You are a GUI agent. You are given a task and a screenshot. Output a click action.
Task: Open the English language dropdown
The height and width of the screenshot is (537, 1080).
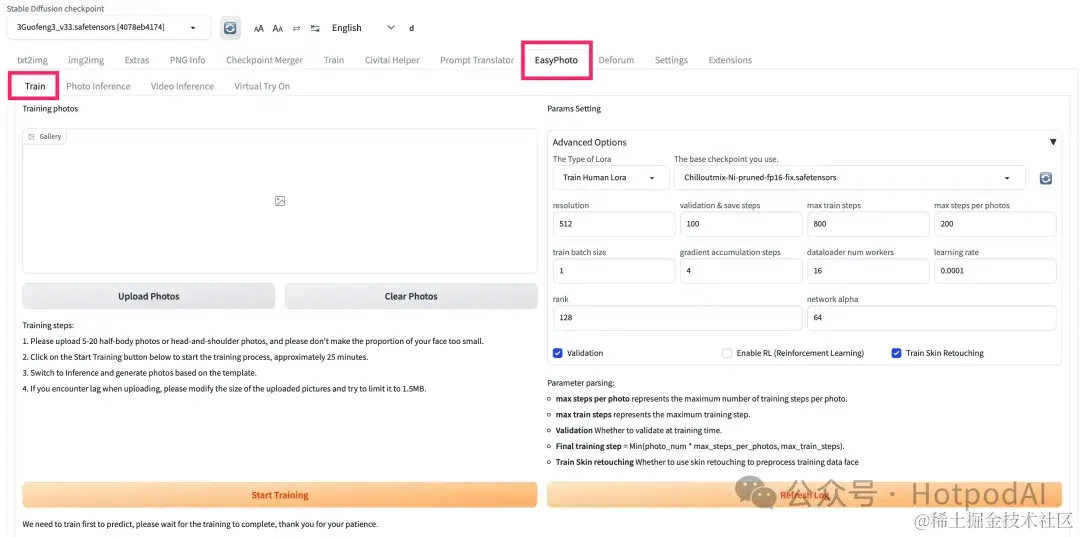tap(363, 28)
